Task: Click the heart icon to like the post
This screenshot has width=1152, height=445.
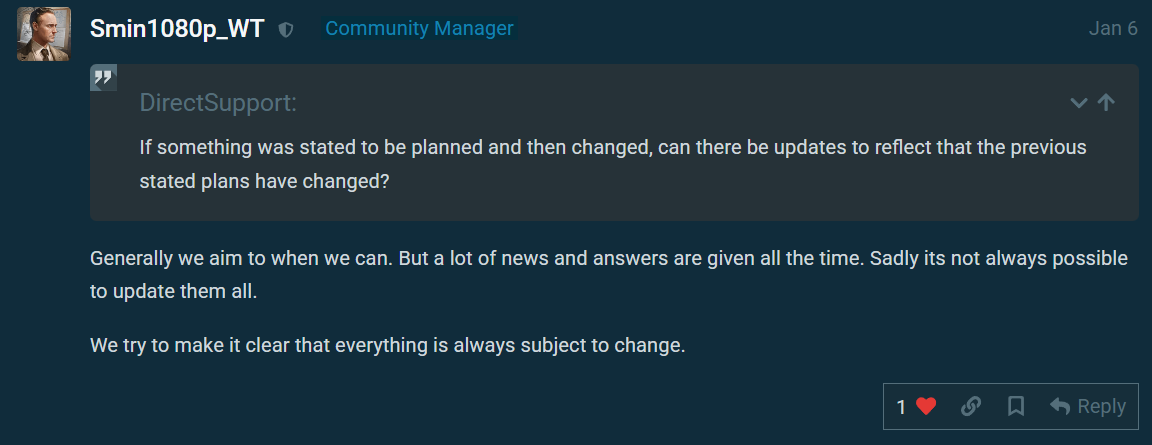Action: (x=926, y=406)
